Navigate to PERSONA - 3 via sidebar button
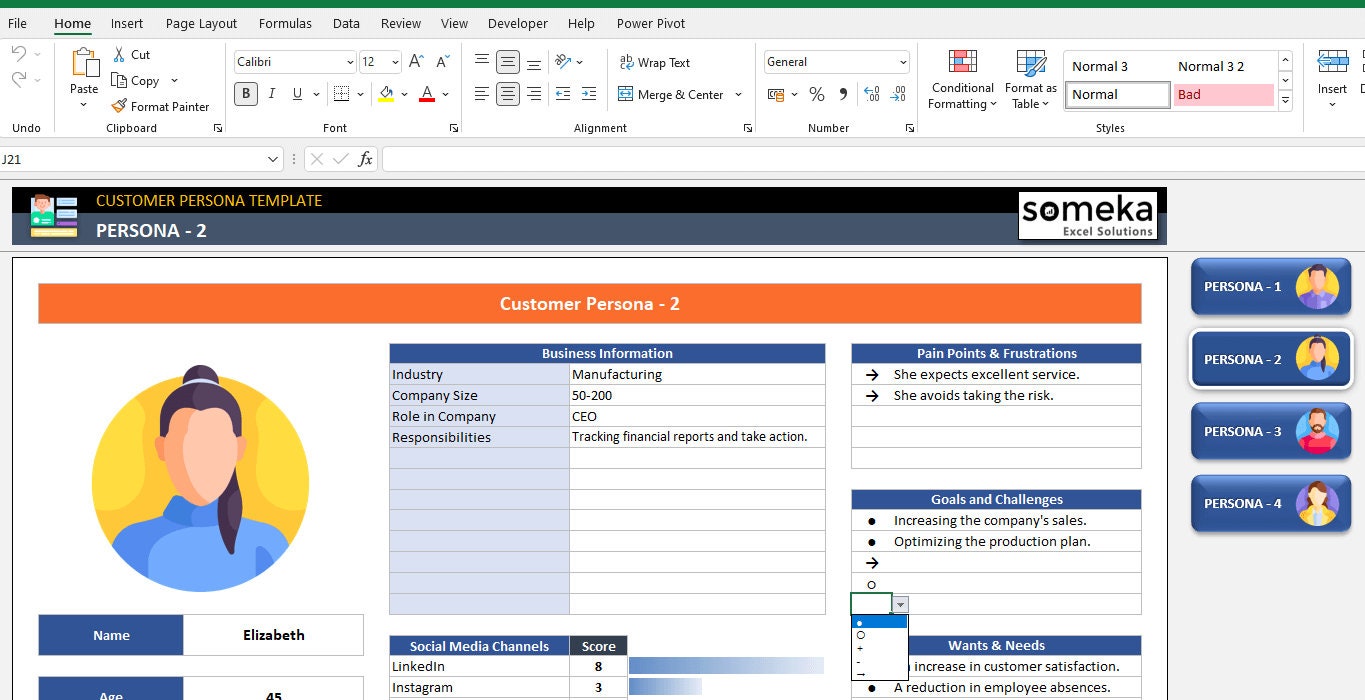Screen dimensions: 1365x700 (1270, 431)
